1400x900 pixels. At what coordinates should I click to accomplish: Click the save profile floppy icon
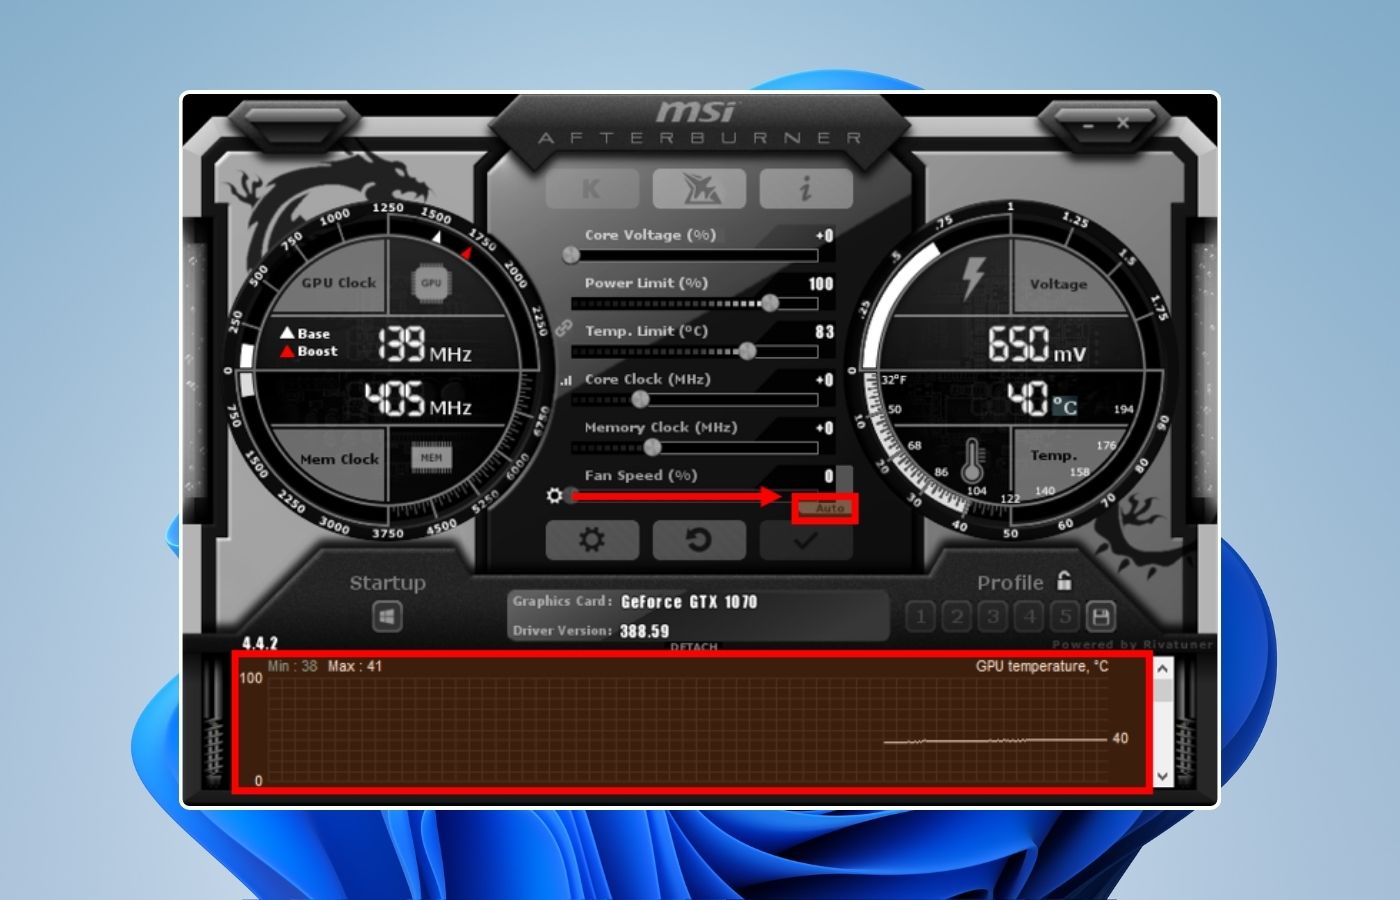point(1101,616)
